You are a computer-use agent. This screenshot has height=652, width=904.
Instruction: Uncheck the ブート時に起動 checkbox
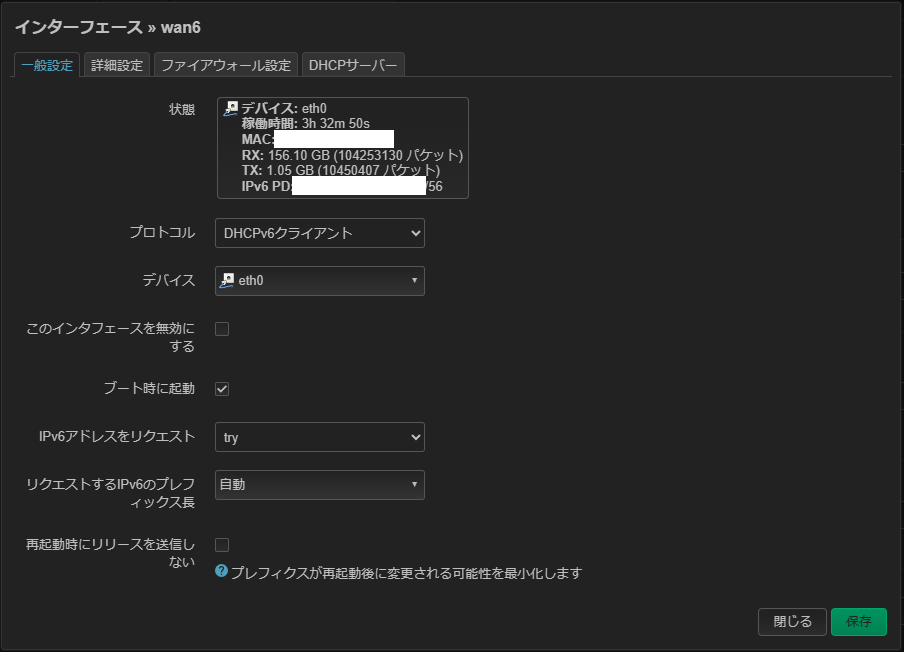[222, 389]
